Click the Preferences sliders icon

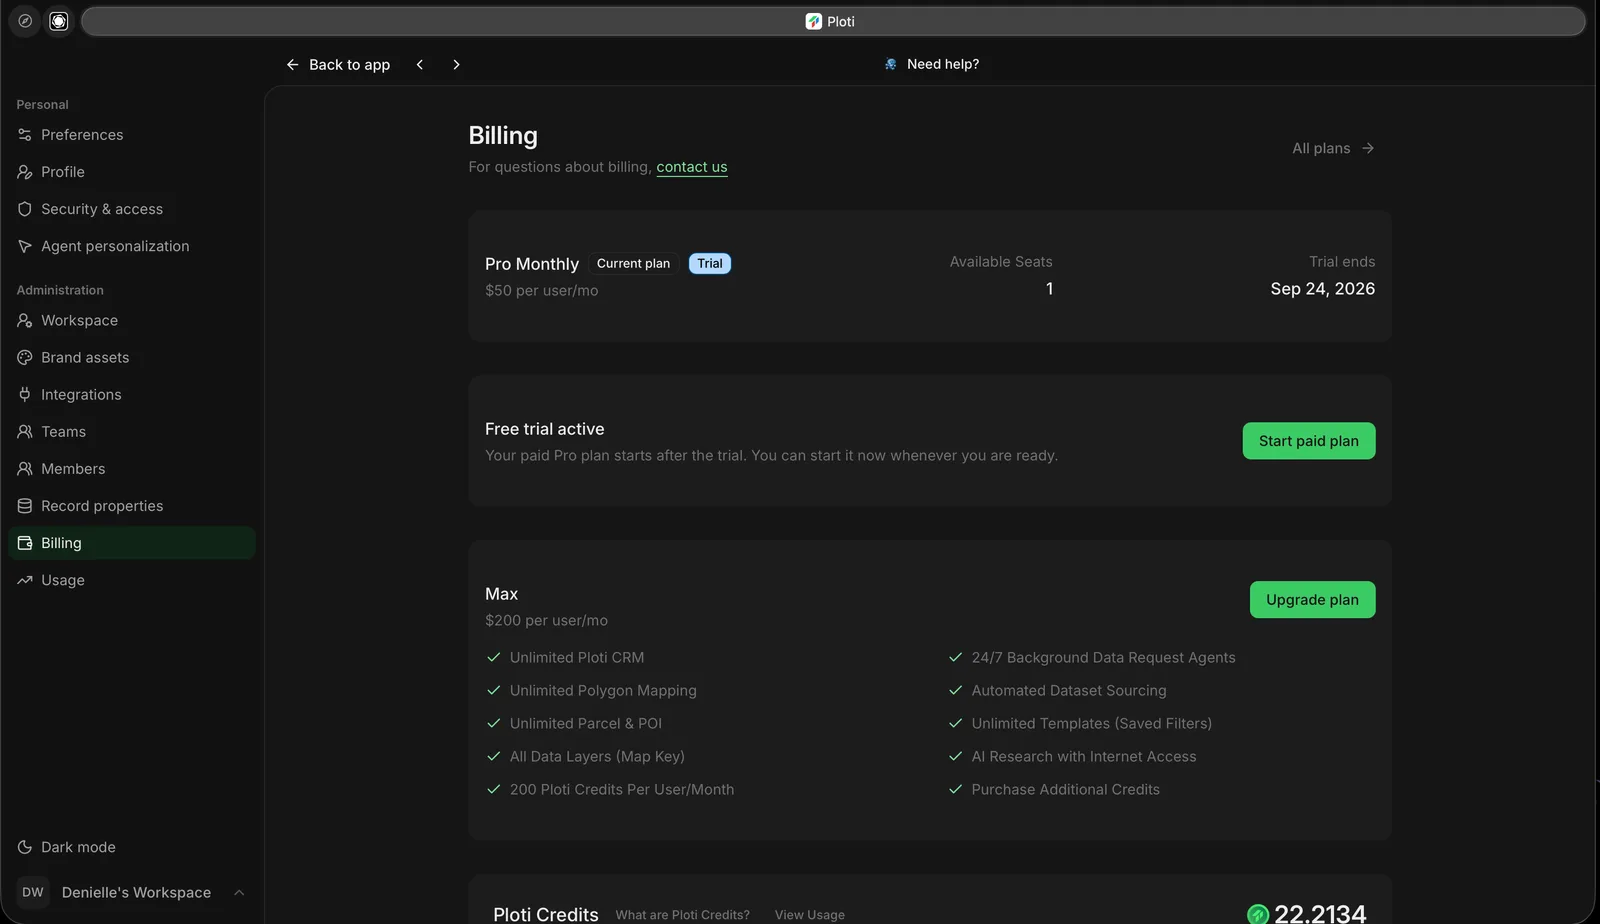[x=25, y=135]
